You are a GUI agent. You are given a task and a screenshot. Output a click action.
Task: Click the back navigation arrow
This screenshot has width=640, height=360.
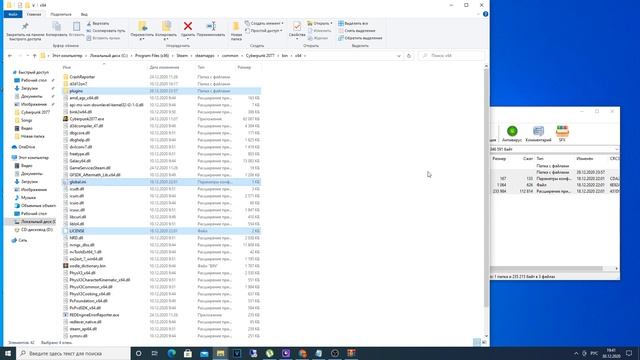(10, 56)
